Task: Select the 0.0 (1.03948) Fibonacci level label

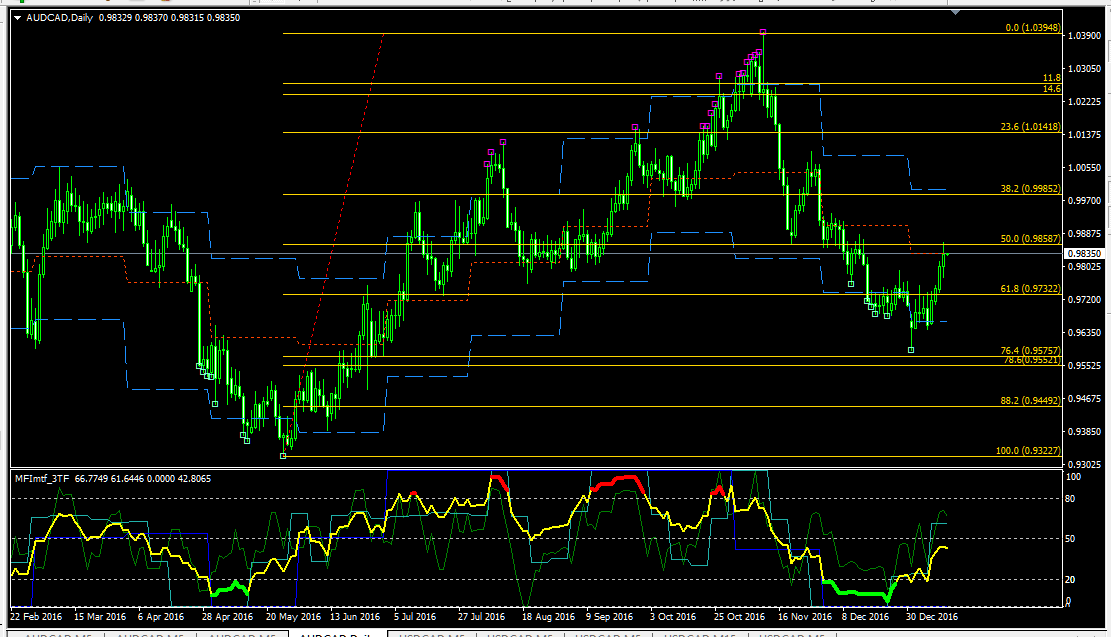Action: tap(1033, 28)
